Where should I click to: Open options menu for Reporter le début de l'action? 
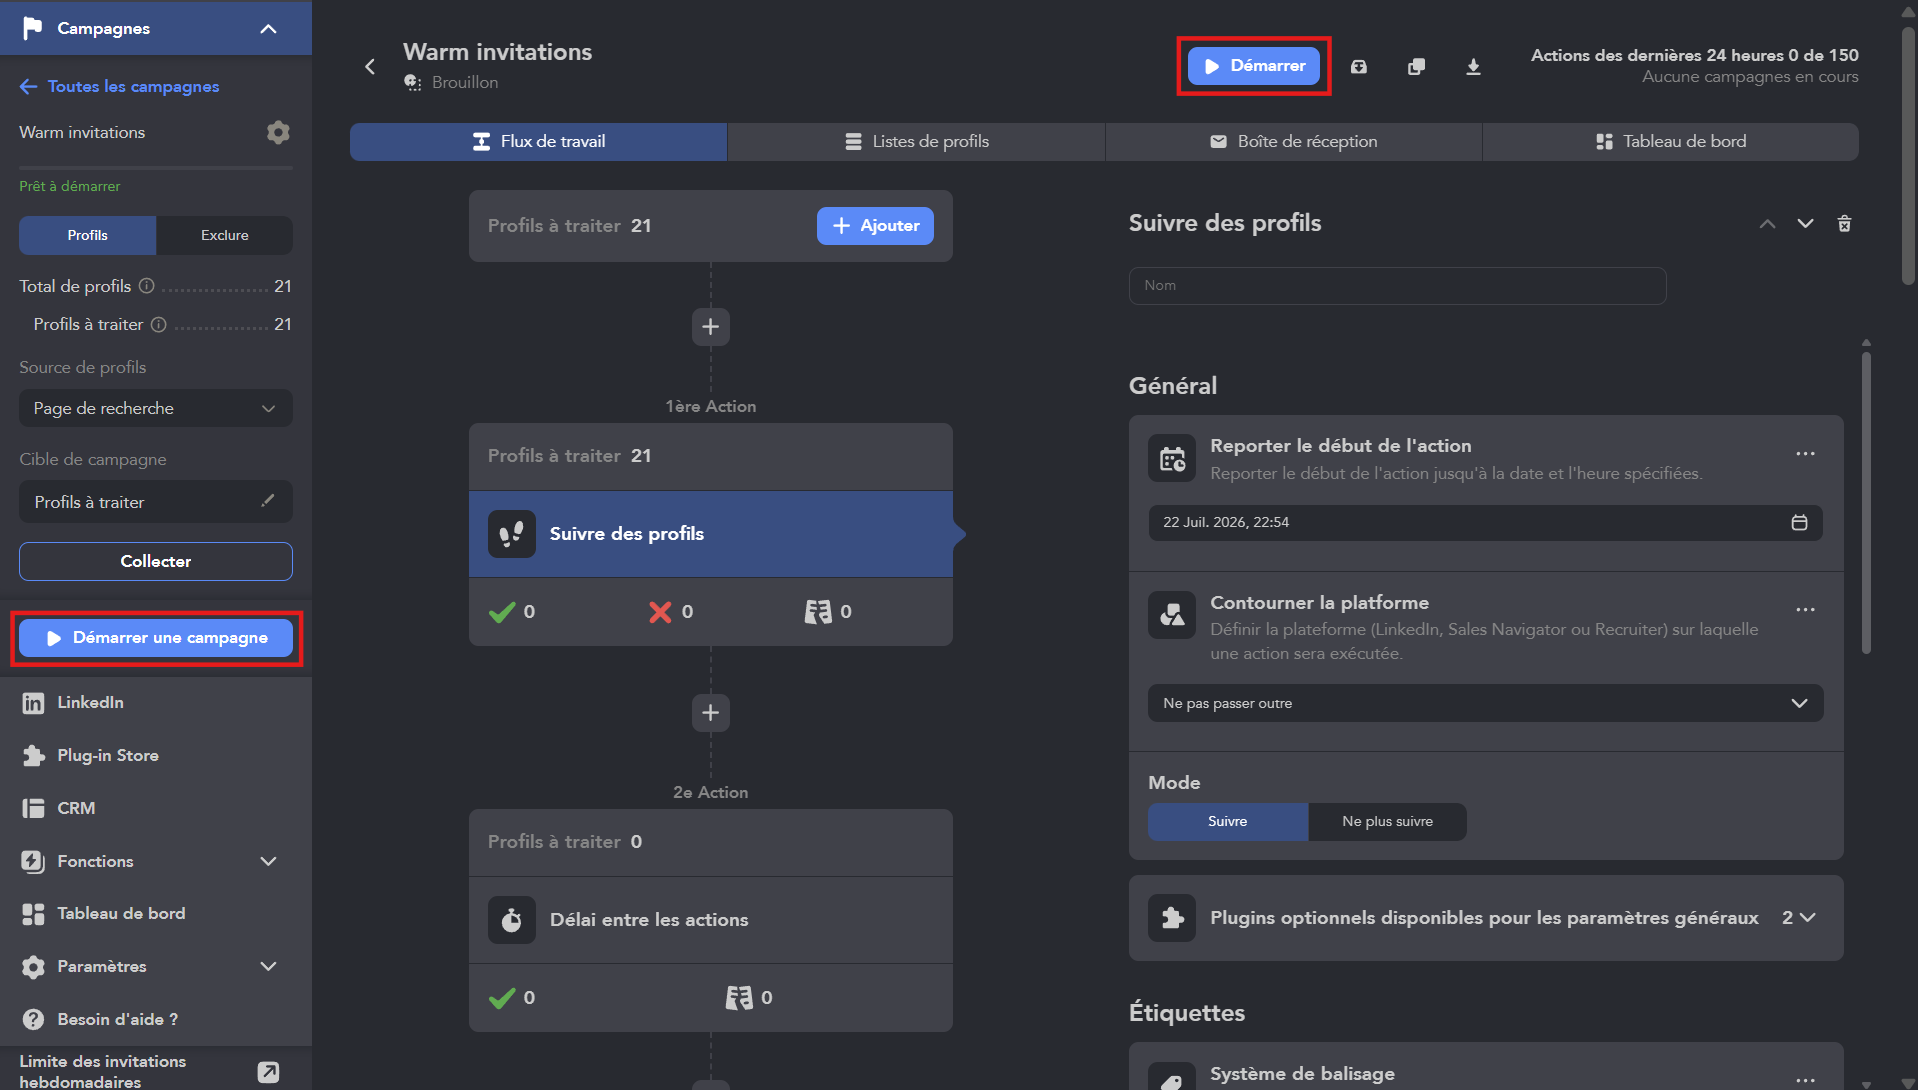pyautogui.click(x=1805, y=454)
